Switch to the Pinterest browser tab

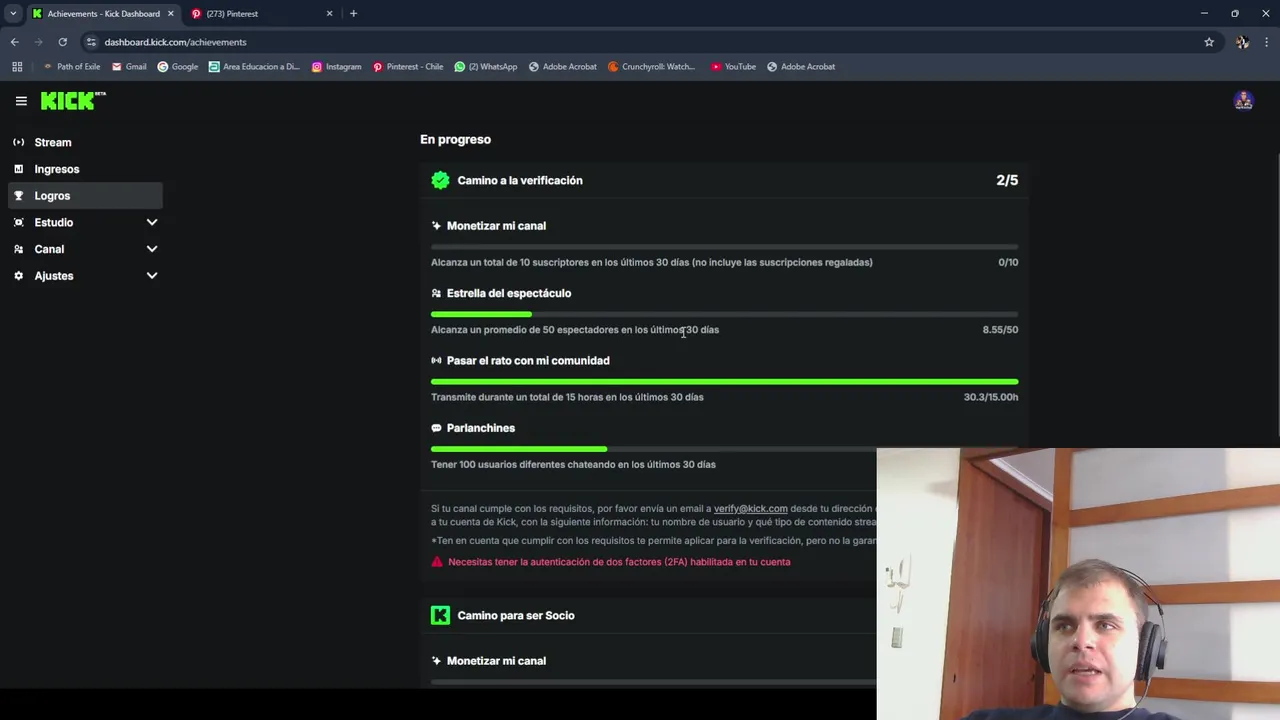coord(262,14)
